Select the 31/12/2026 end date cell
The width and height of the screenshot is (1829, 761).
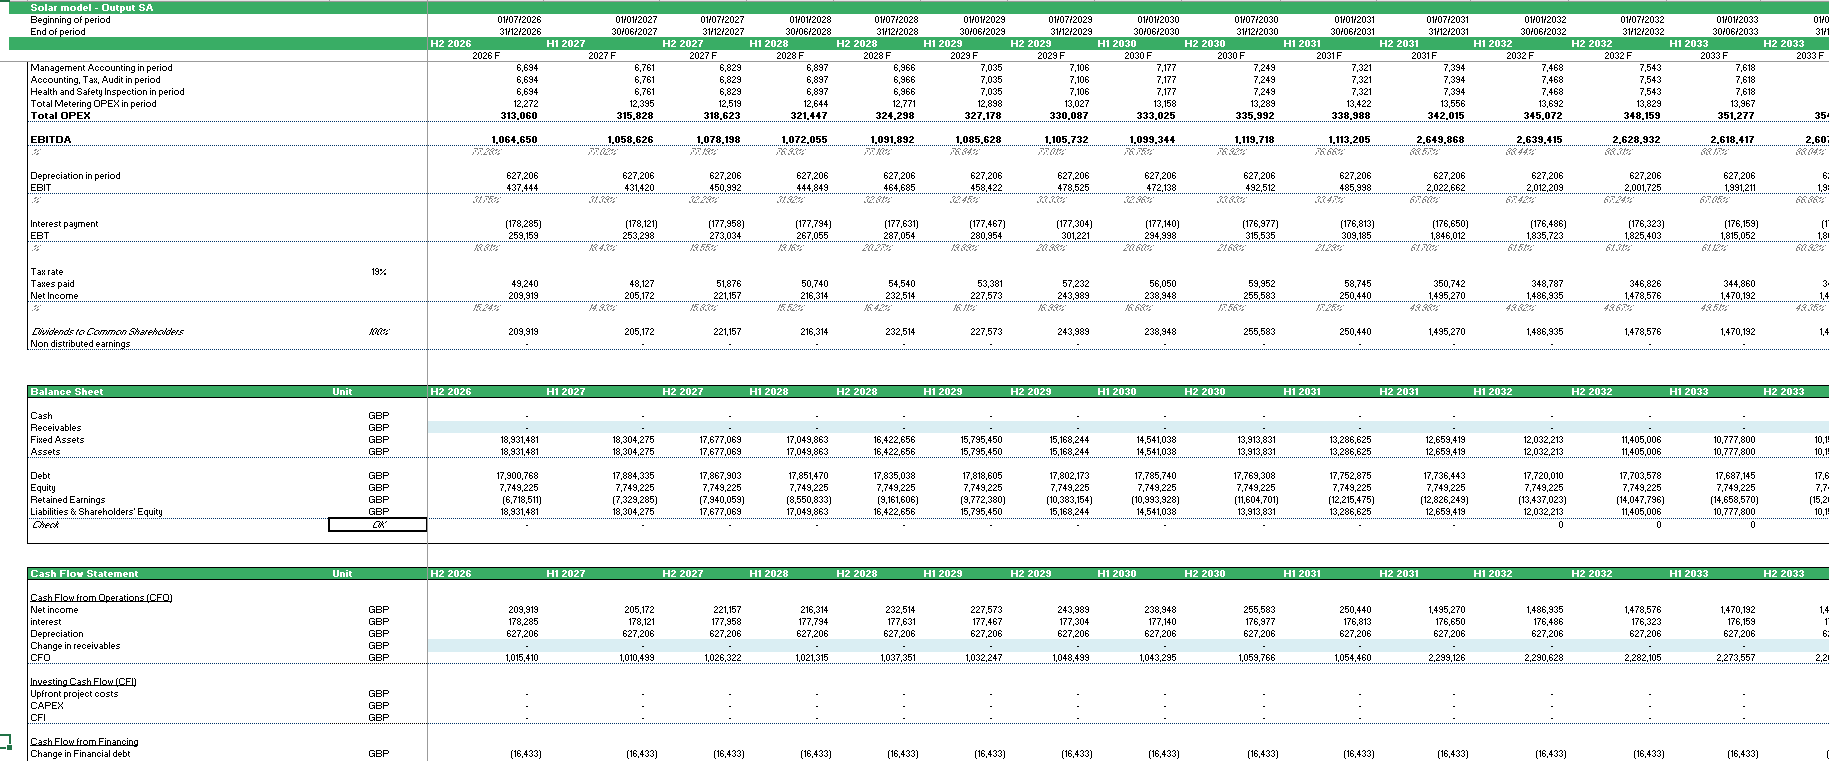[x=519, y=31]
